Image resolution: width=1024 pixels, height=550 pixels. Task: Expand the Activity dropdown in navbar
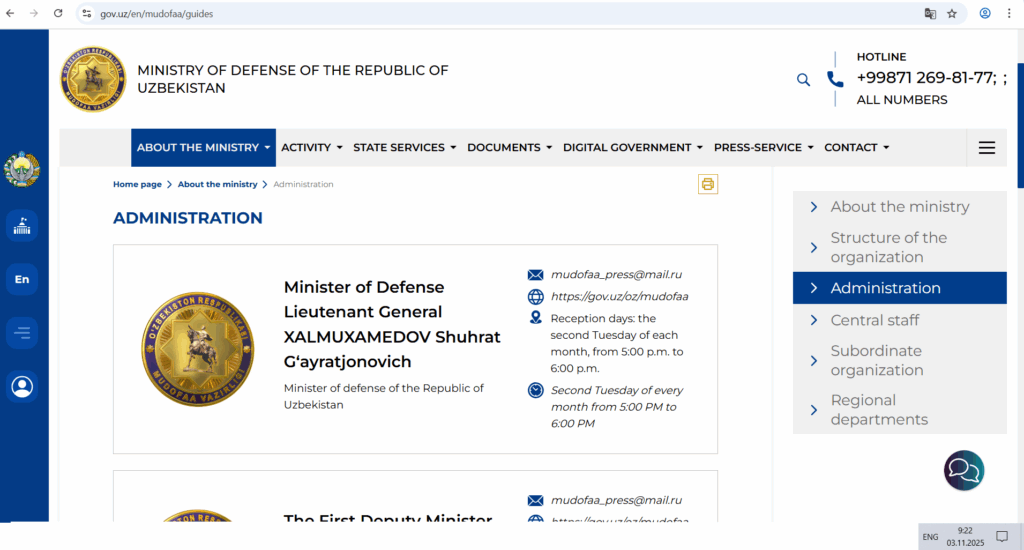(x=312, y=148)
